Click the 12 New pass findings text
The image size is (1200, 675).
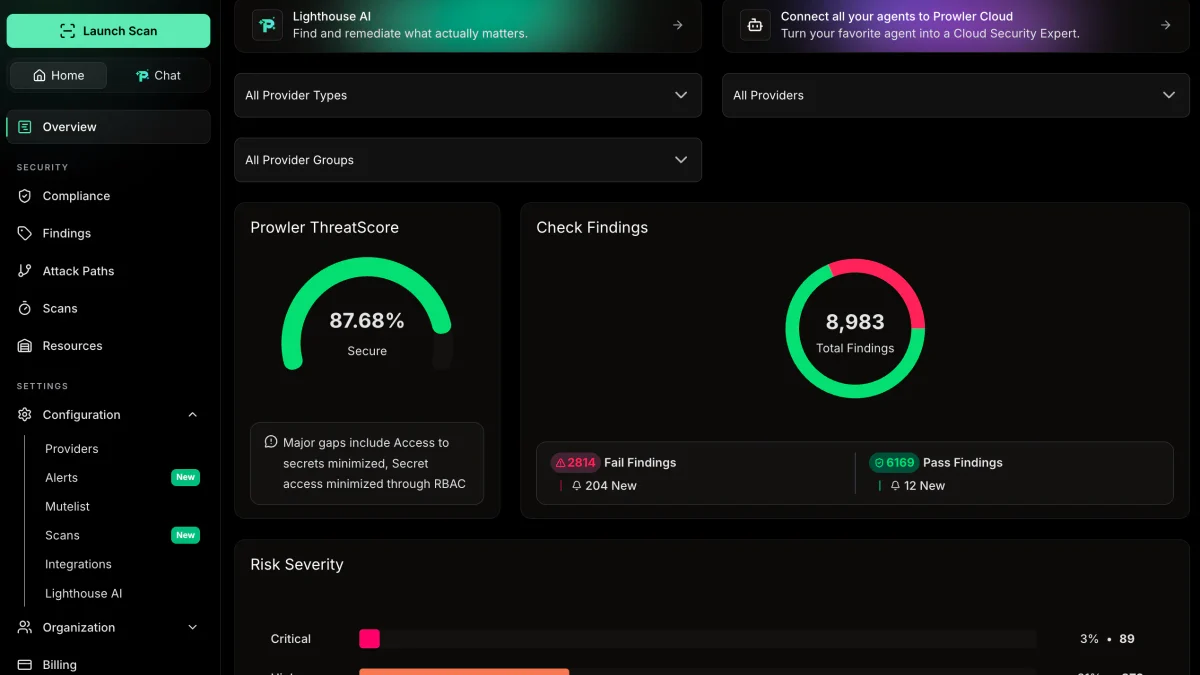[x=925, y=486]
